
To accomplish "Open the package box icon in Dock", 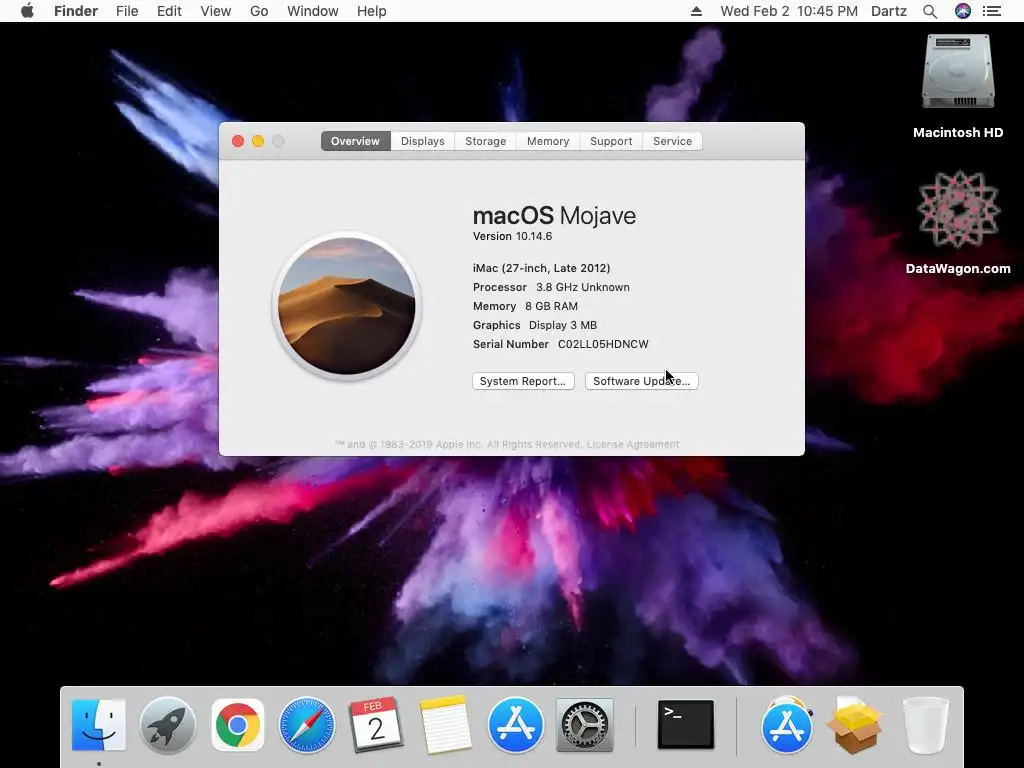I will 855,725.
